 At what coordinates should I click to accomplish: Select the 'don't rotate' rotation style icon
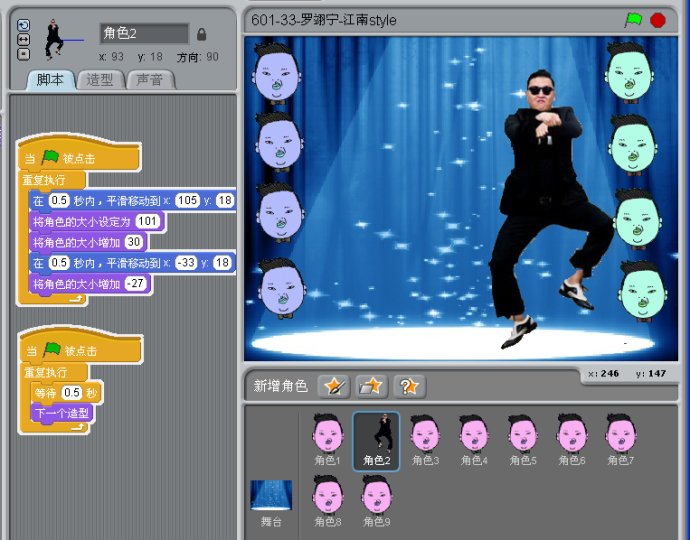[x=23, y=54]
